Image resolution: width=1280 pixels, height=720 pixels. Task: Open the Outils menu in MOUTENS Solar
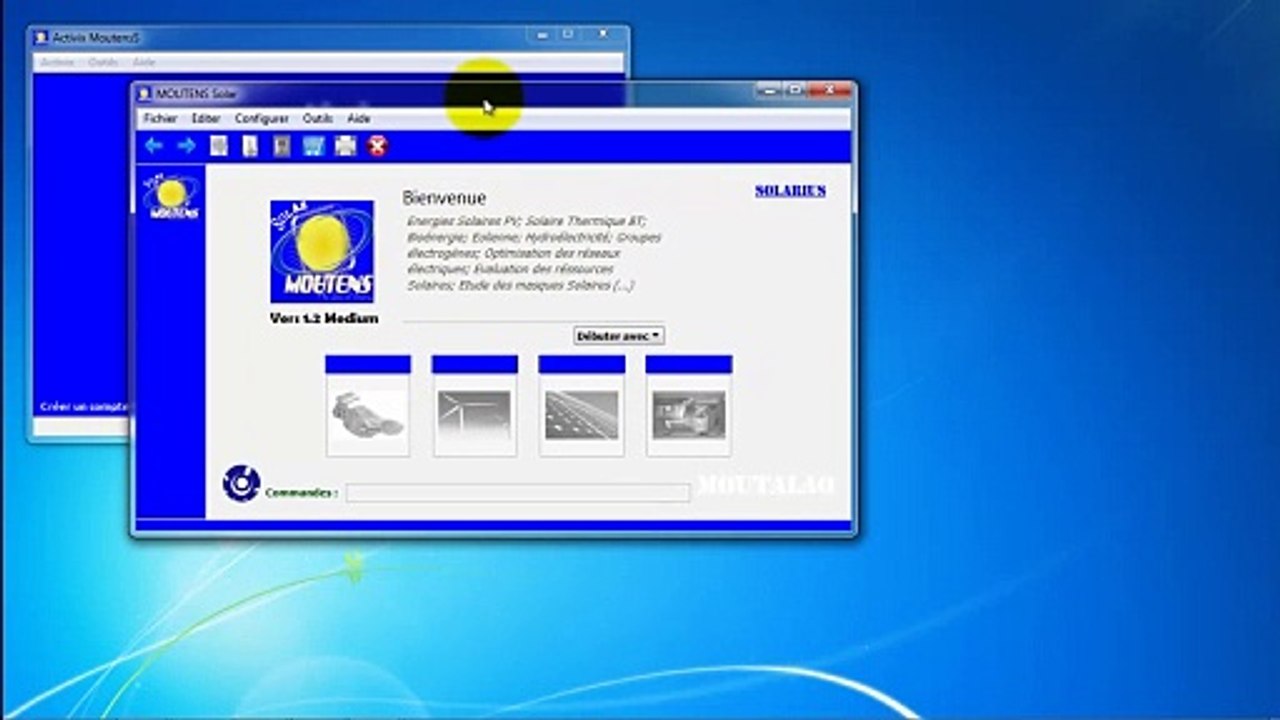318,118
